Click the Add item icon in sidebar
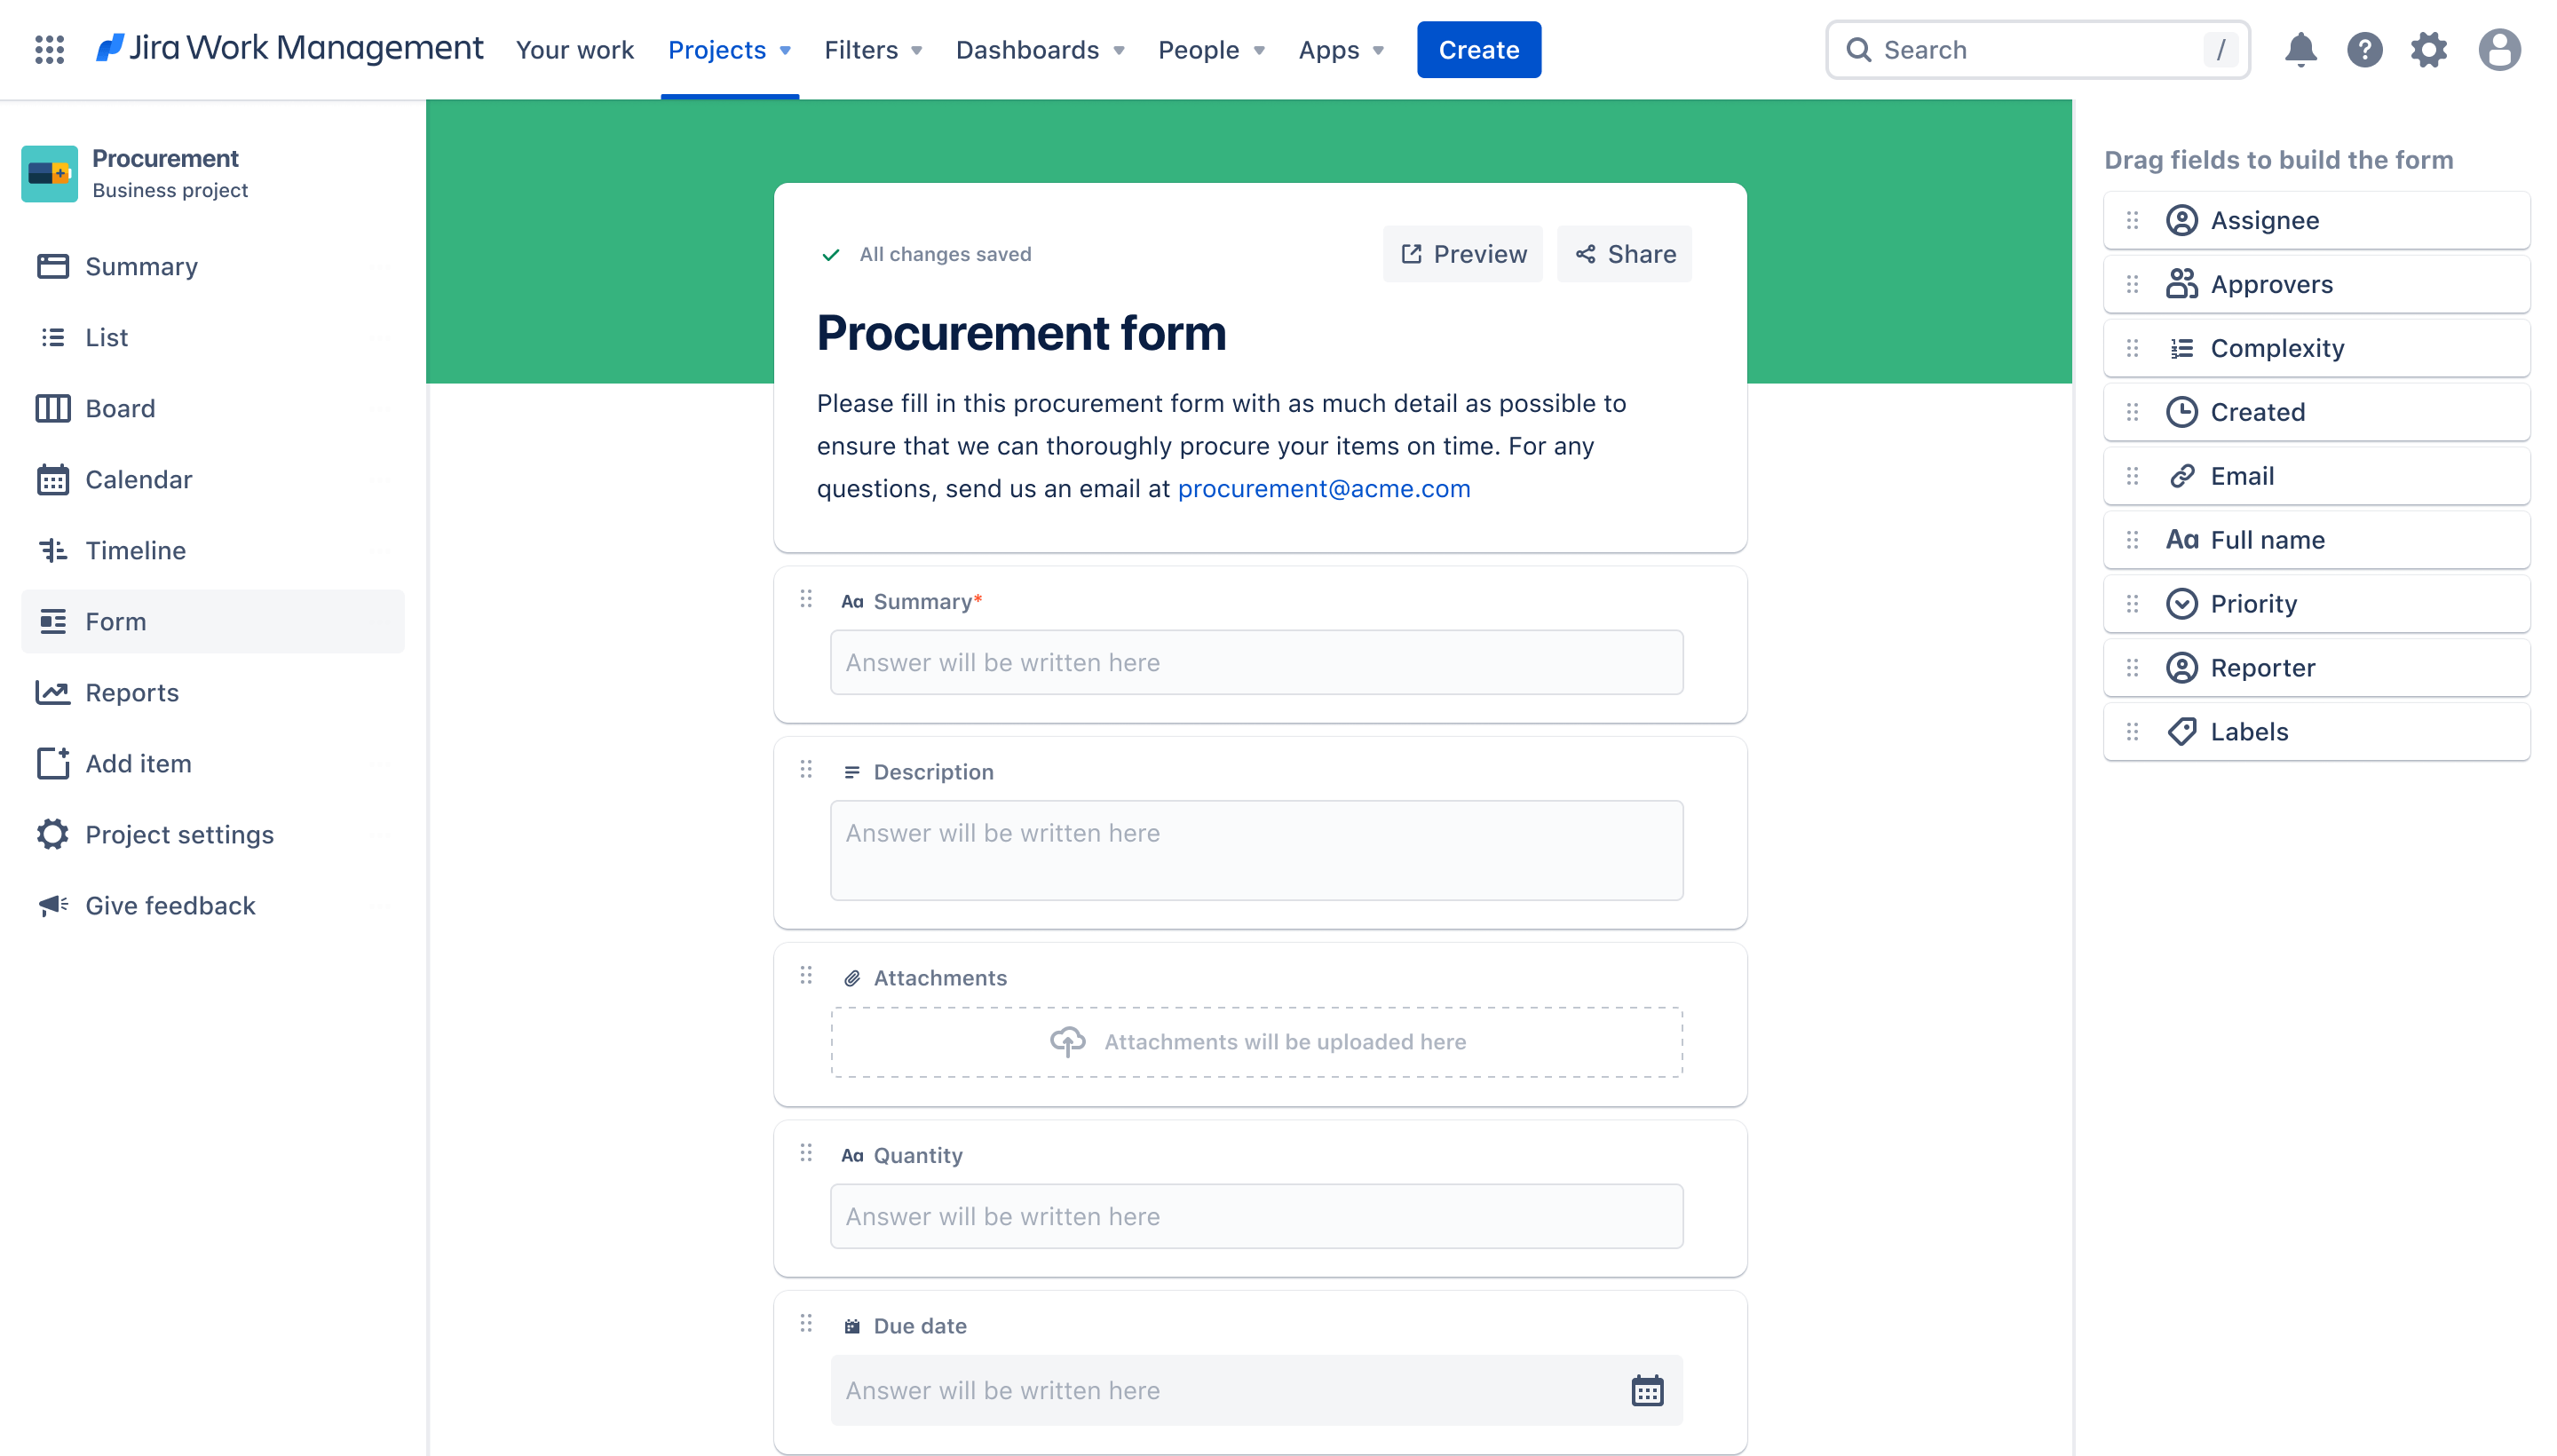This screenshot has height=1456, width=2557. pos(52,763)
